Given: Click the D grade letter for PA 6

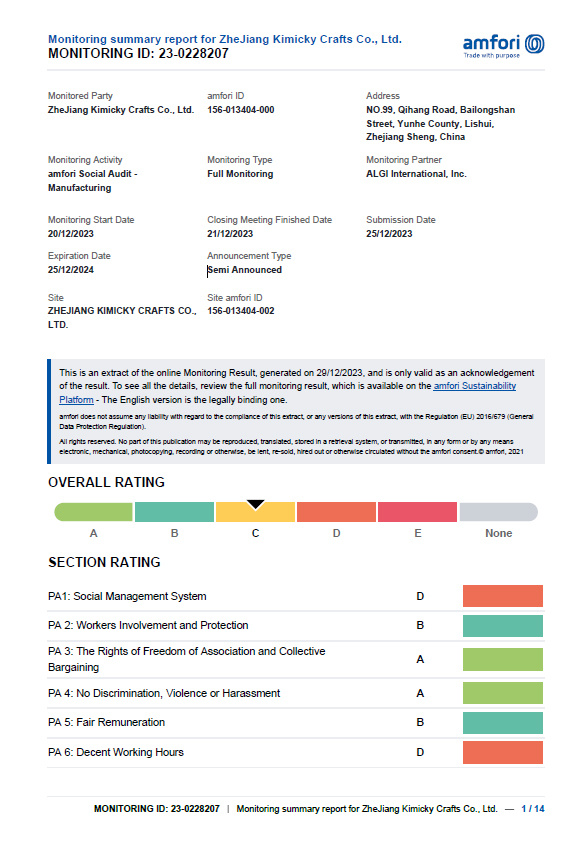Looking at the screenshot, I should point(420,752).
